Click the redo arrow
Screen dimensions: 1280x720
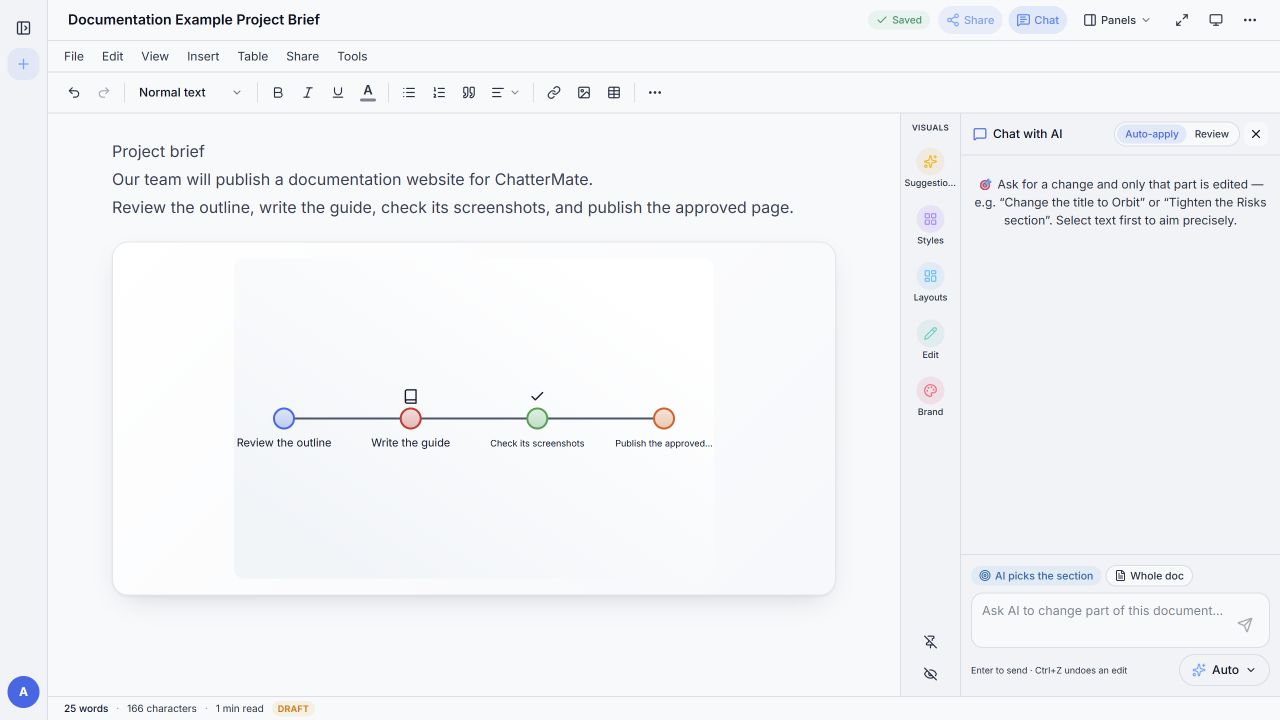coord(104,92)
